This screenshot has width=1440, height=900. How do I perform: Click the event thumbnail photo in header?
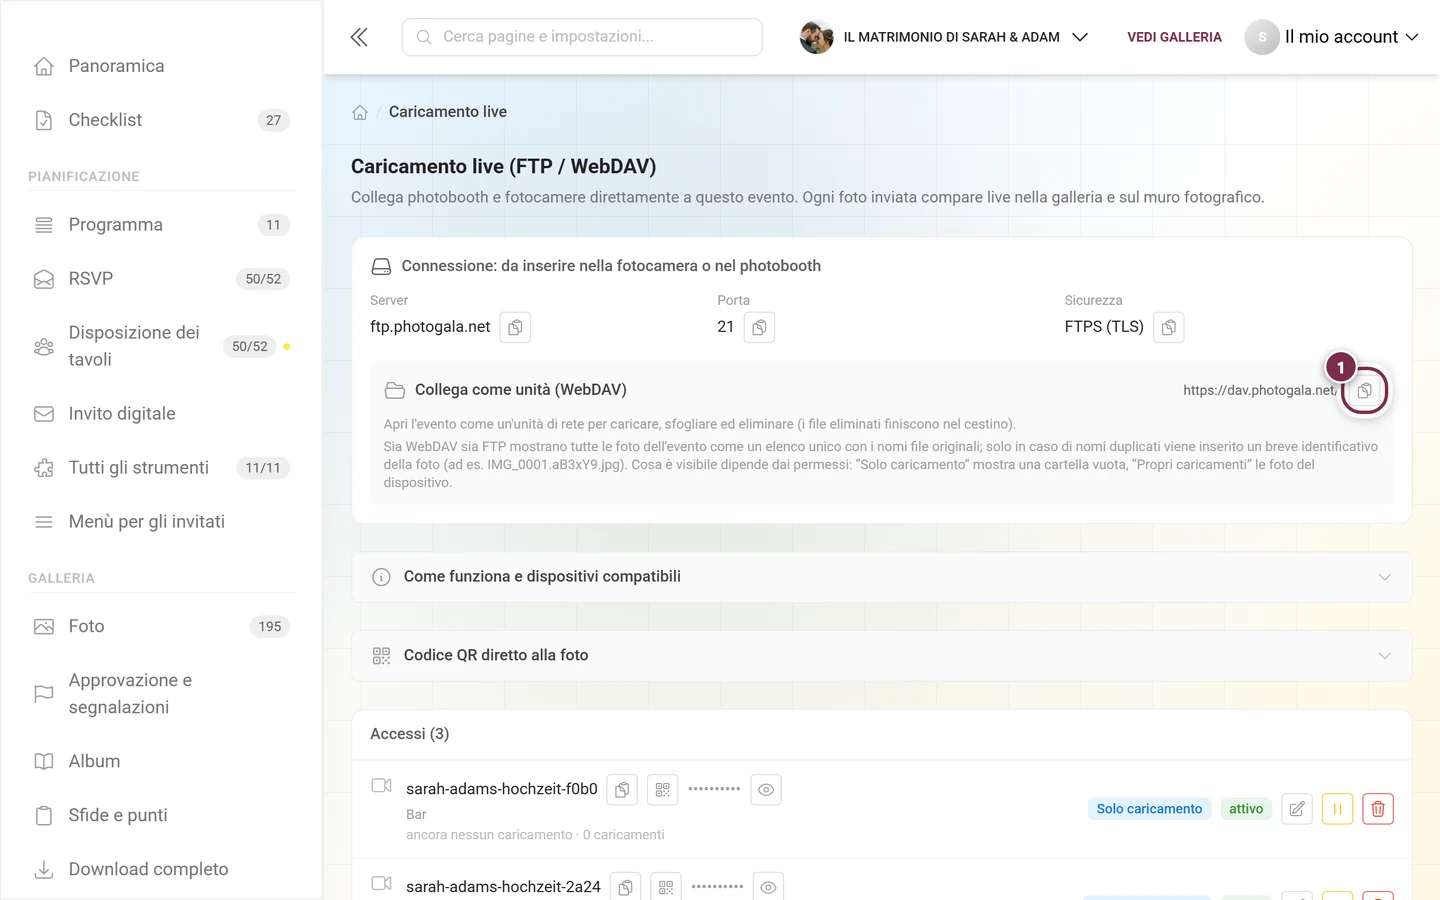click(x=816, y=37)
